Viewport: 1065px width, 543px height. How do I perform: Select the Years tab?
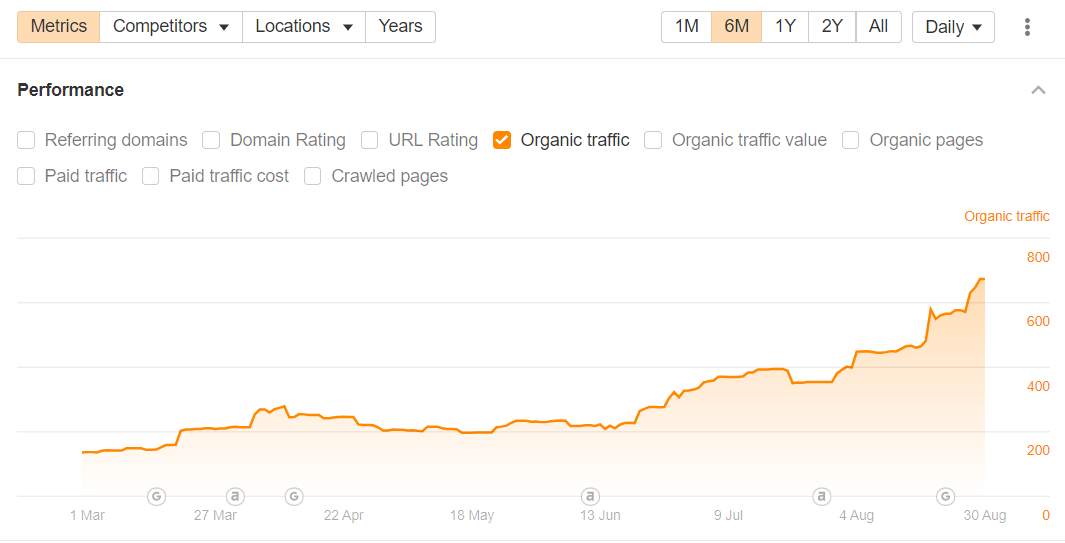click(400, 27)
